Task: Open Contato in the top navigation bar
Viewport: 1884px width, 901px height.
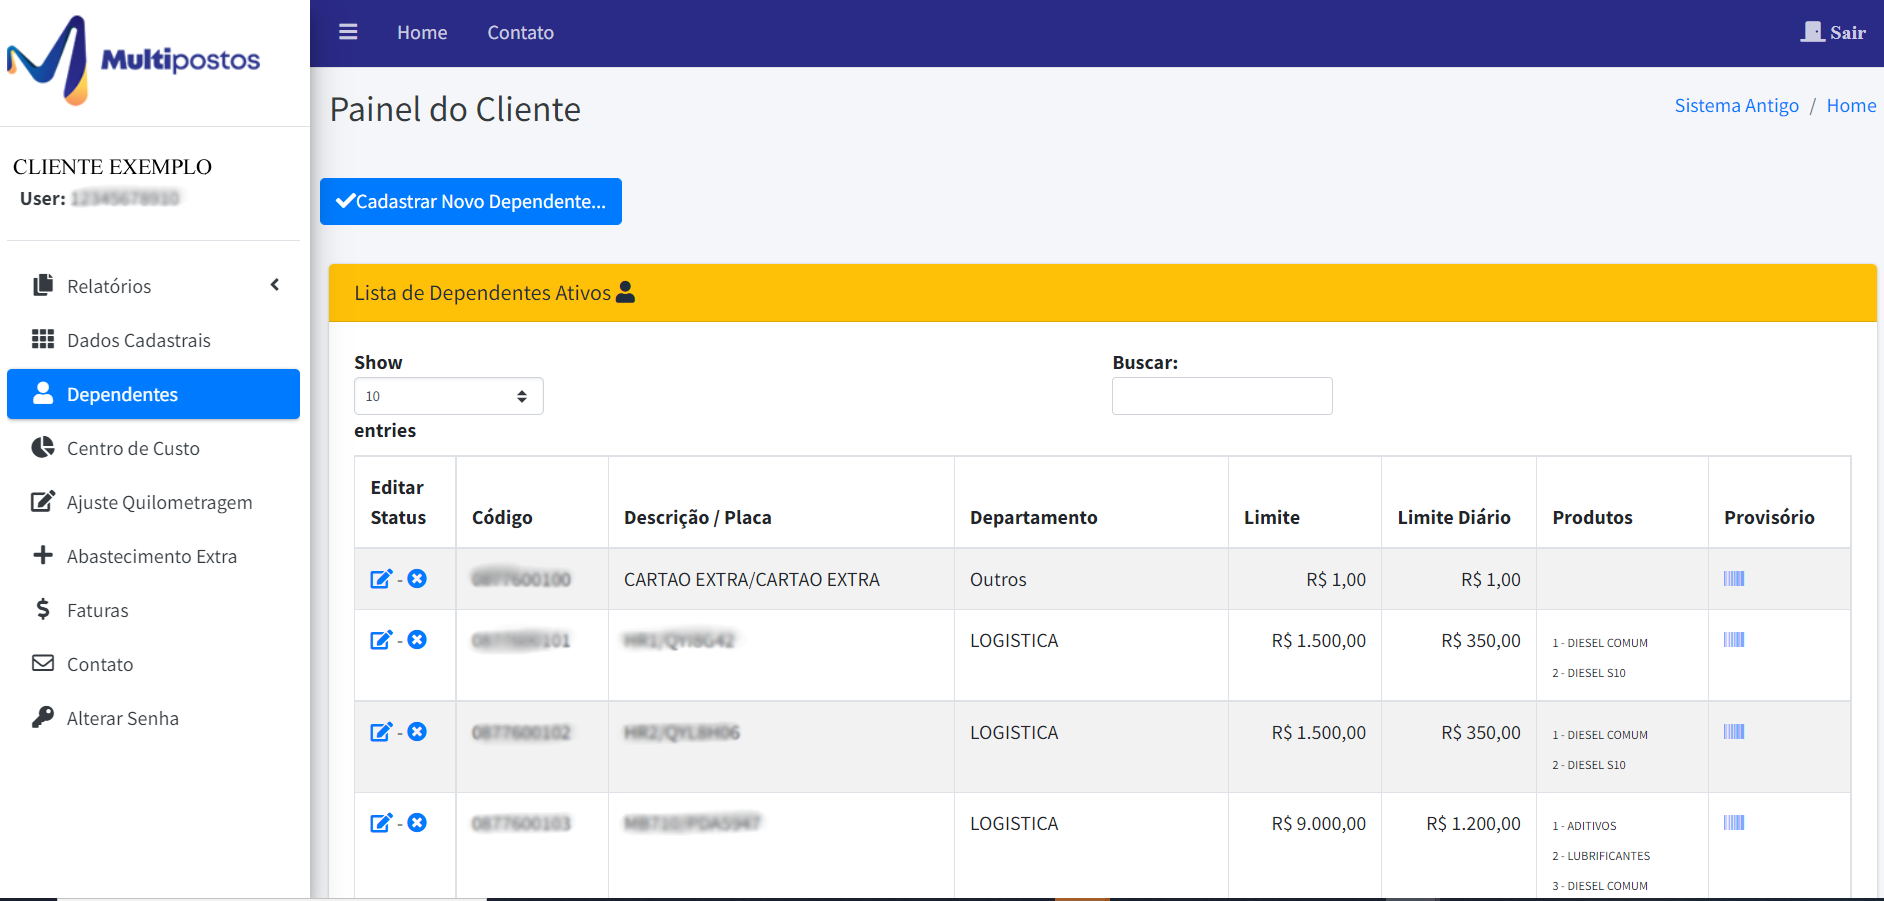Action: click(521, 33)
